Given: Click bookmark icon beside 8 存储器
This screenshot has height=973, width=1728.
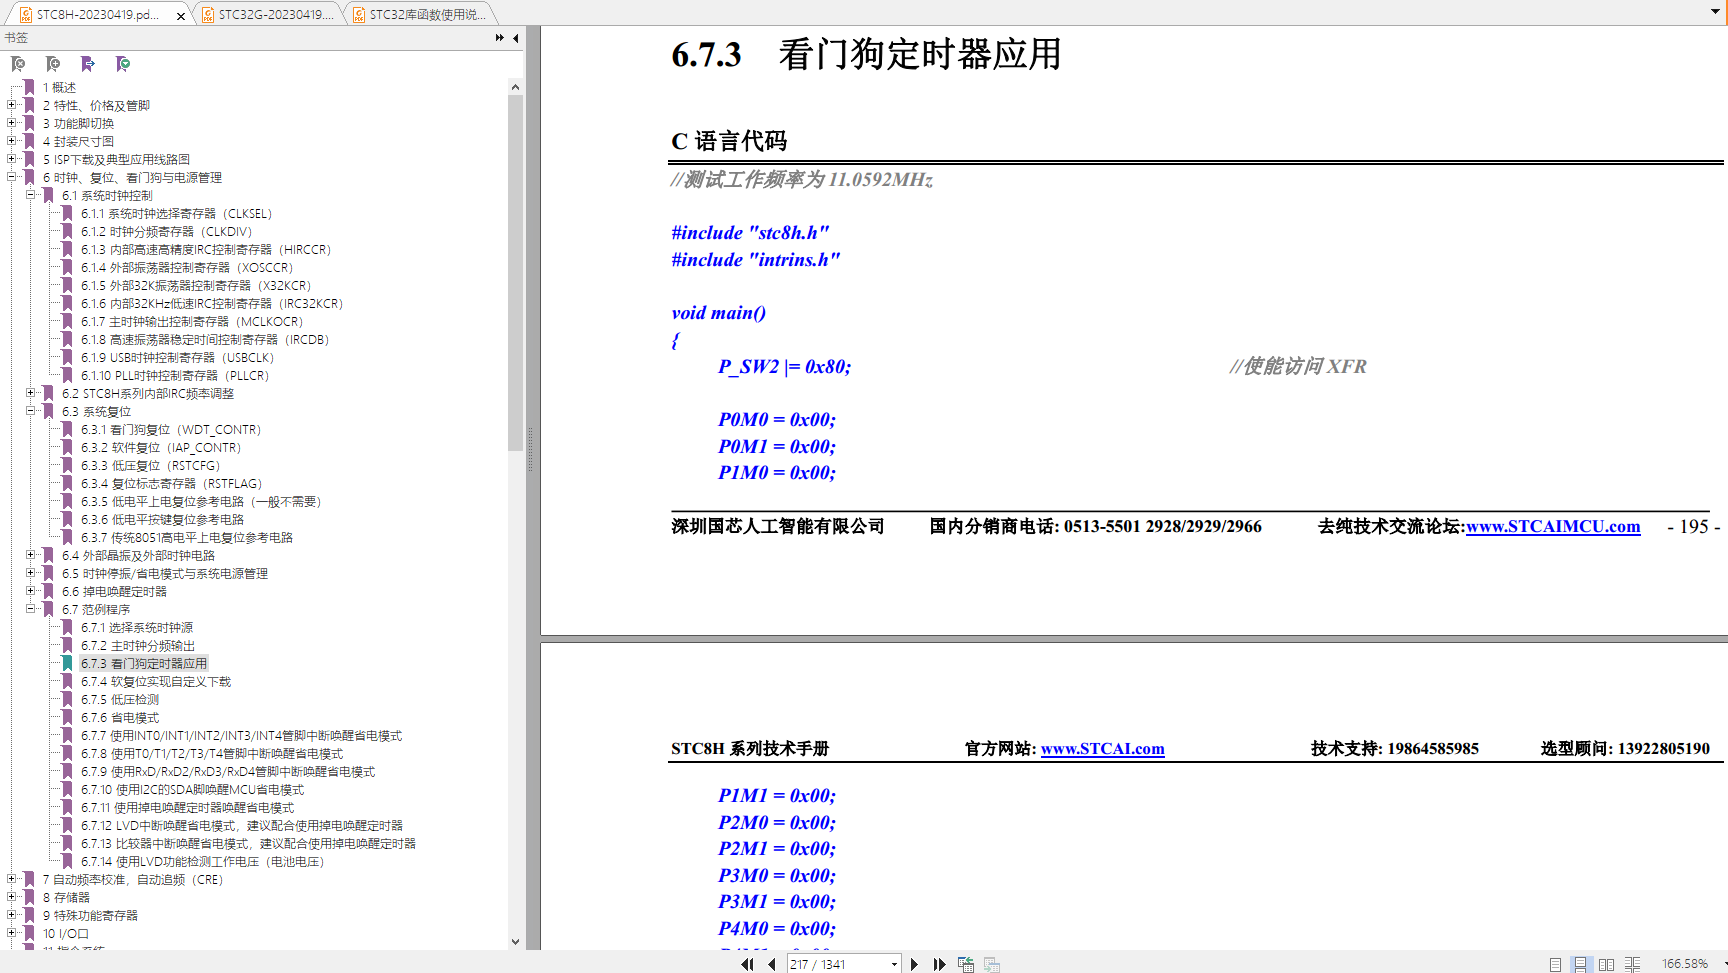Looking at the screenshot, I should click(x=30, y=897).
